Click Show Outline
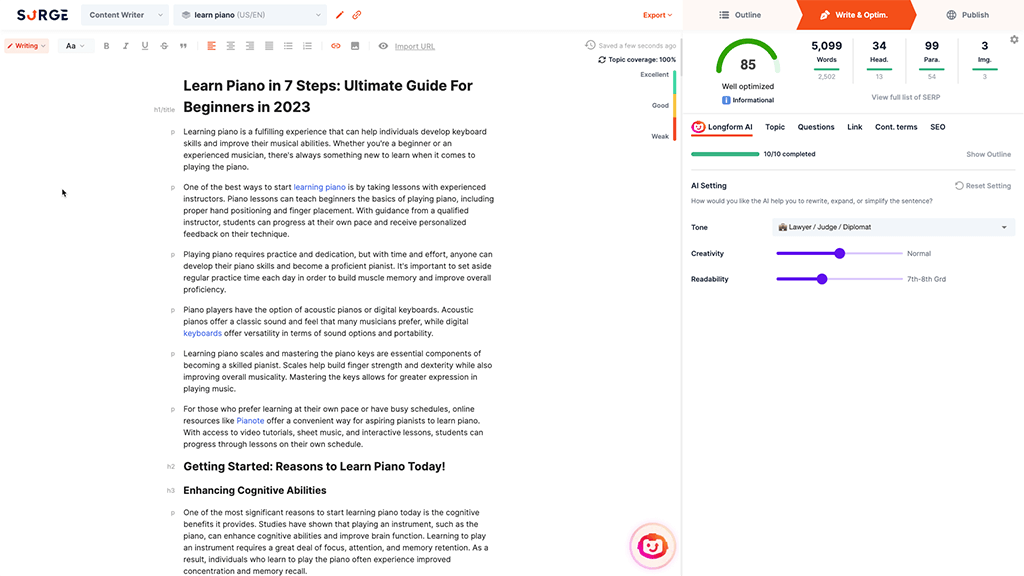Viewport: 1024px width, 576px height. pyautogui.click(x=988, y=154)
